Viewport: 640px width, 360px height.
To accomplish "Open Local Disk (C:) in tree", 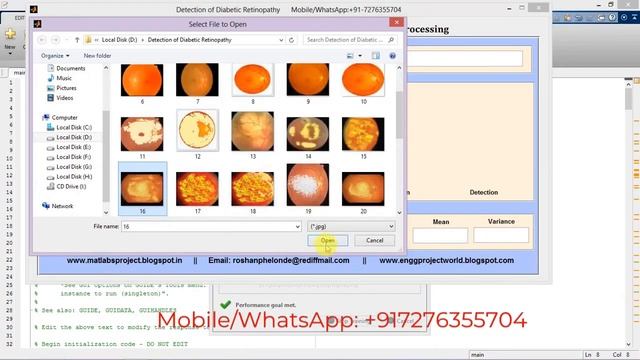I will [x=69, y=127].
